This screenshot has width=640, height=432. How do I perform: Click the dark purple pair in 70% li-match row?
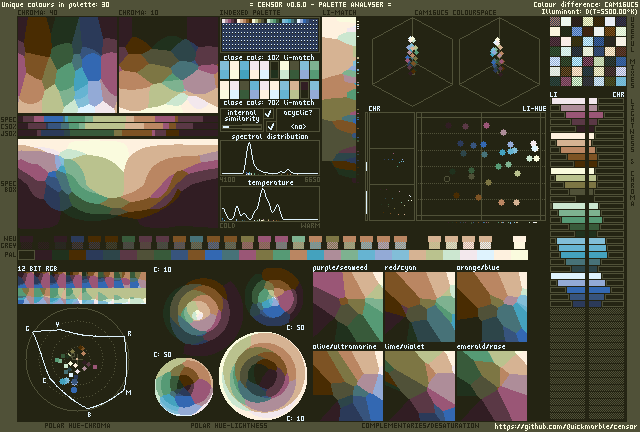tap(304, 90)
